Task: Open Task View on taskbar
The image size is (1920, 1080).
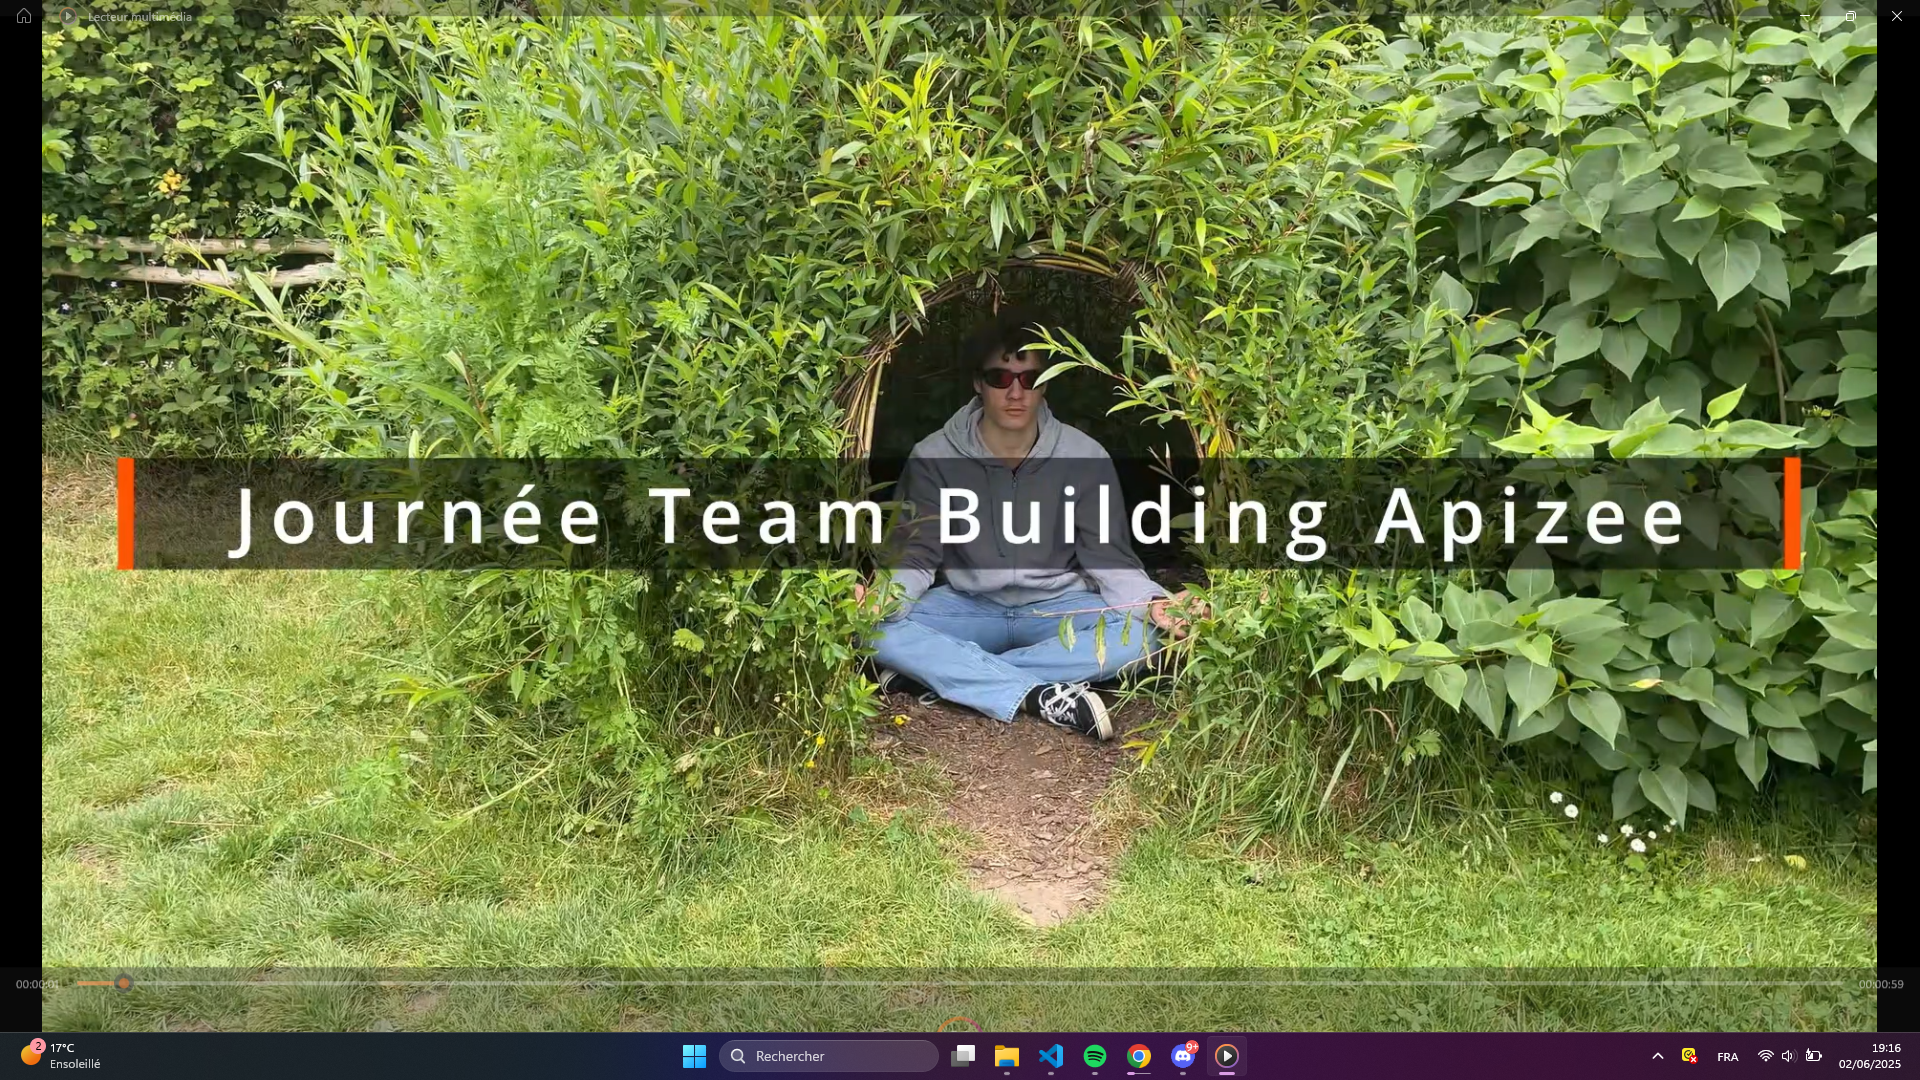Action: click(963, 1056)
